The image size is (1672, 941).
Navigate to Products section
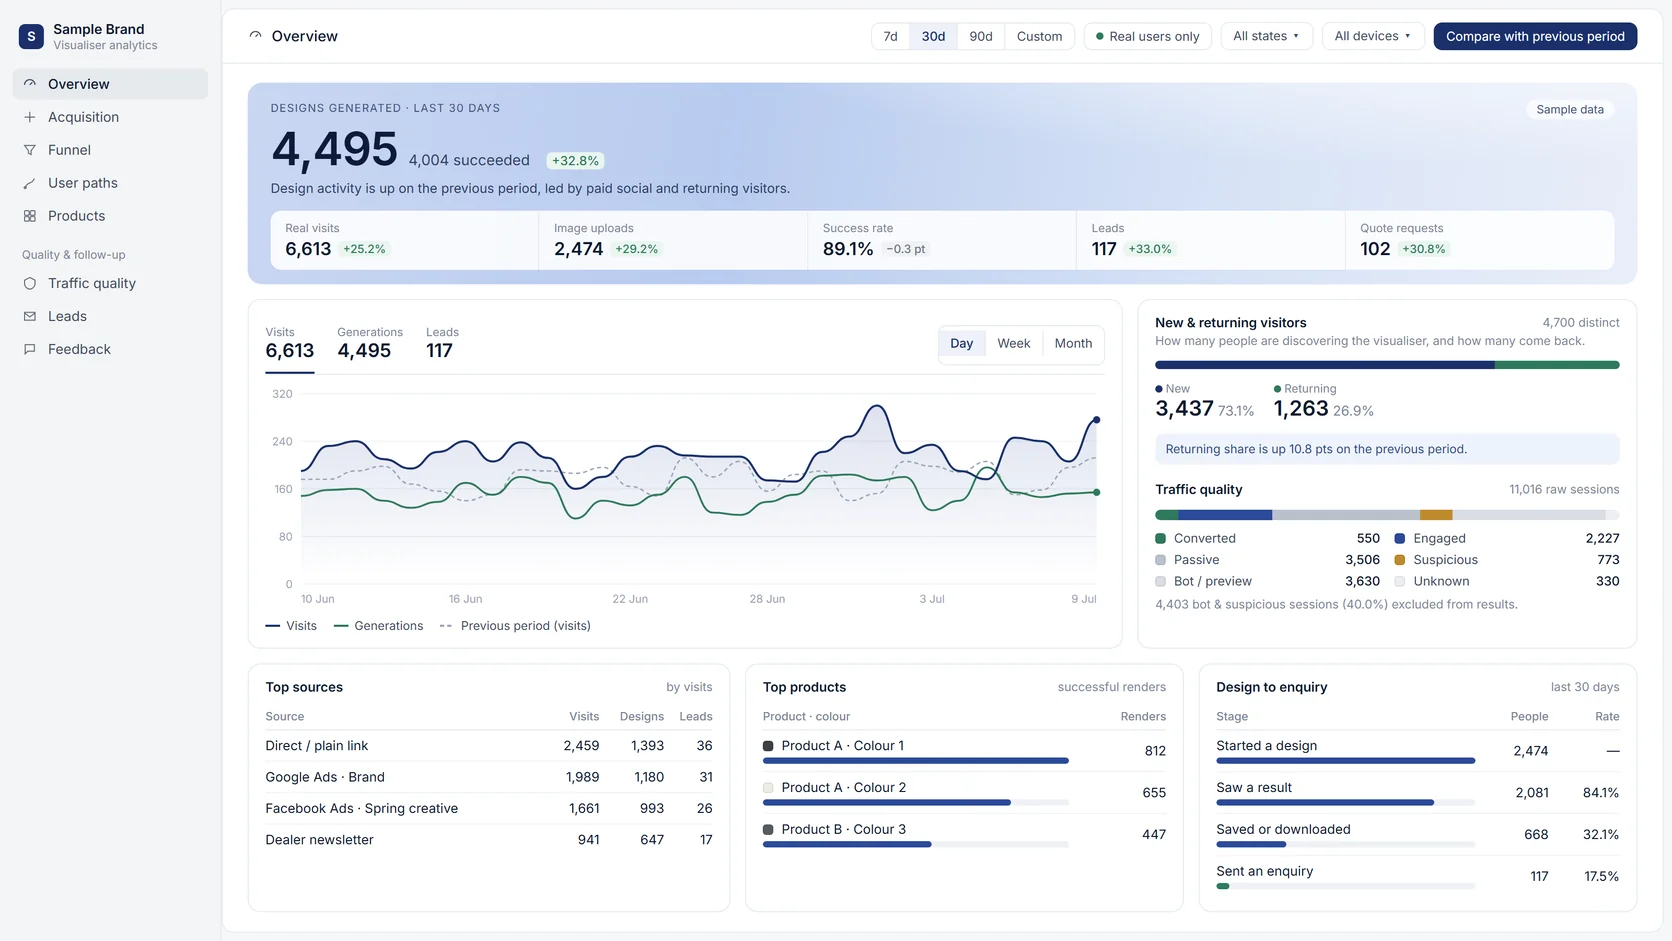pyautogui.click(x=110, y=216)
